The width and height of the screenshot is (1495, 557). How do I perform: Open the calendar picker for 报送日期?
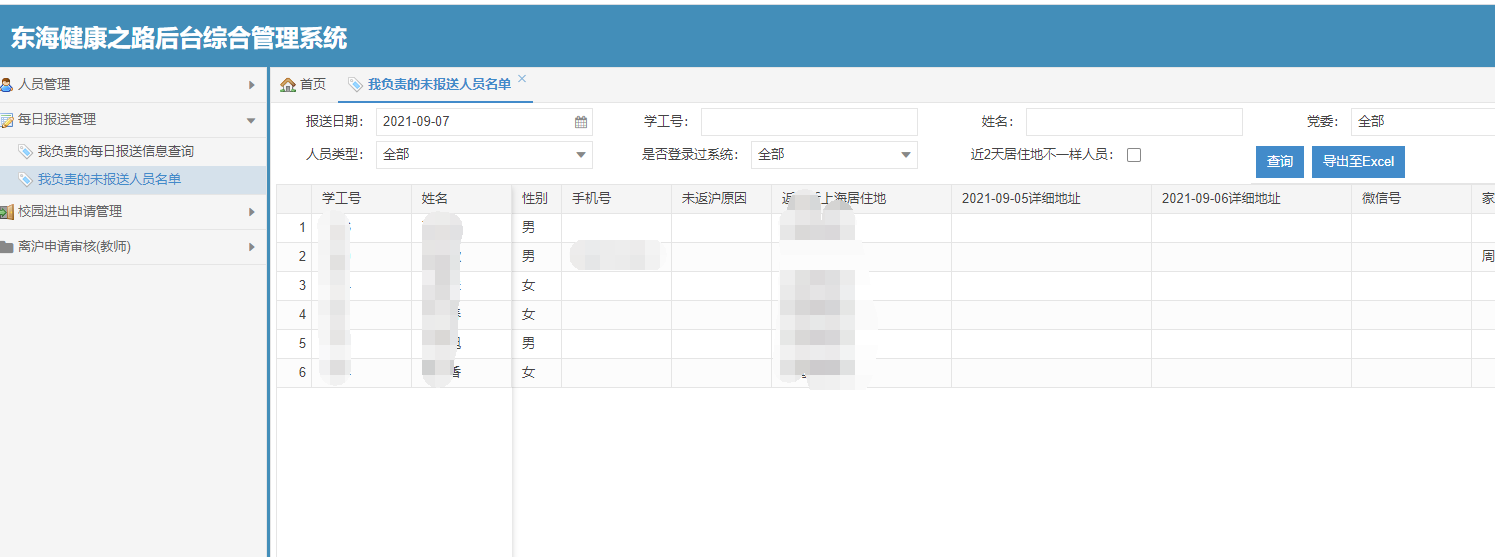(x=581, y=122)
